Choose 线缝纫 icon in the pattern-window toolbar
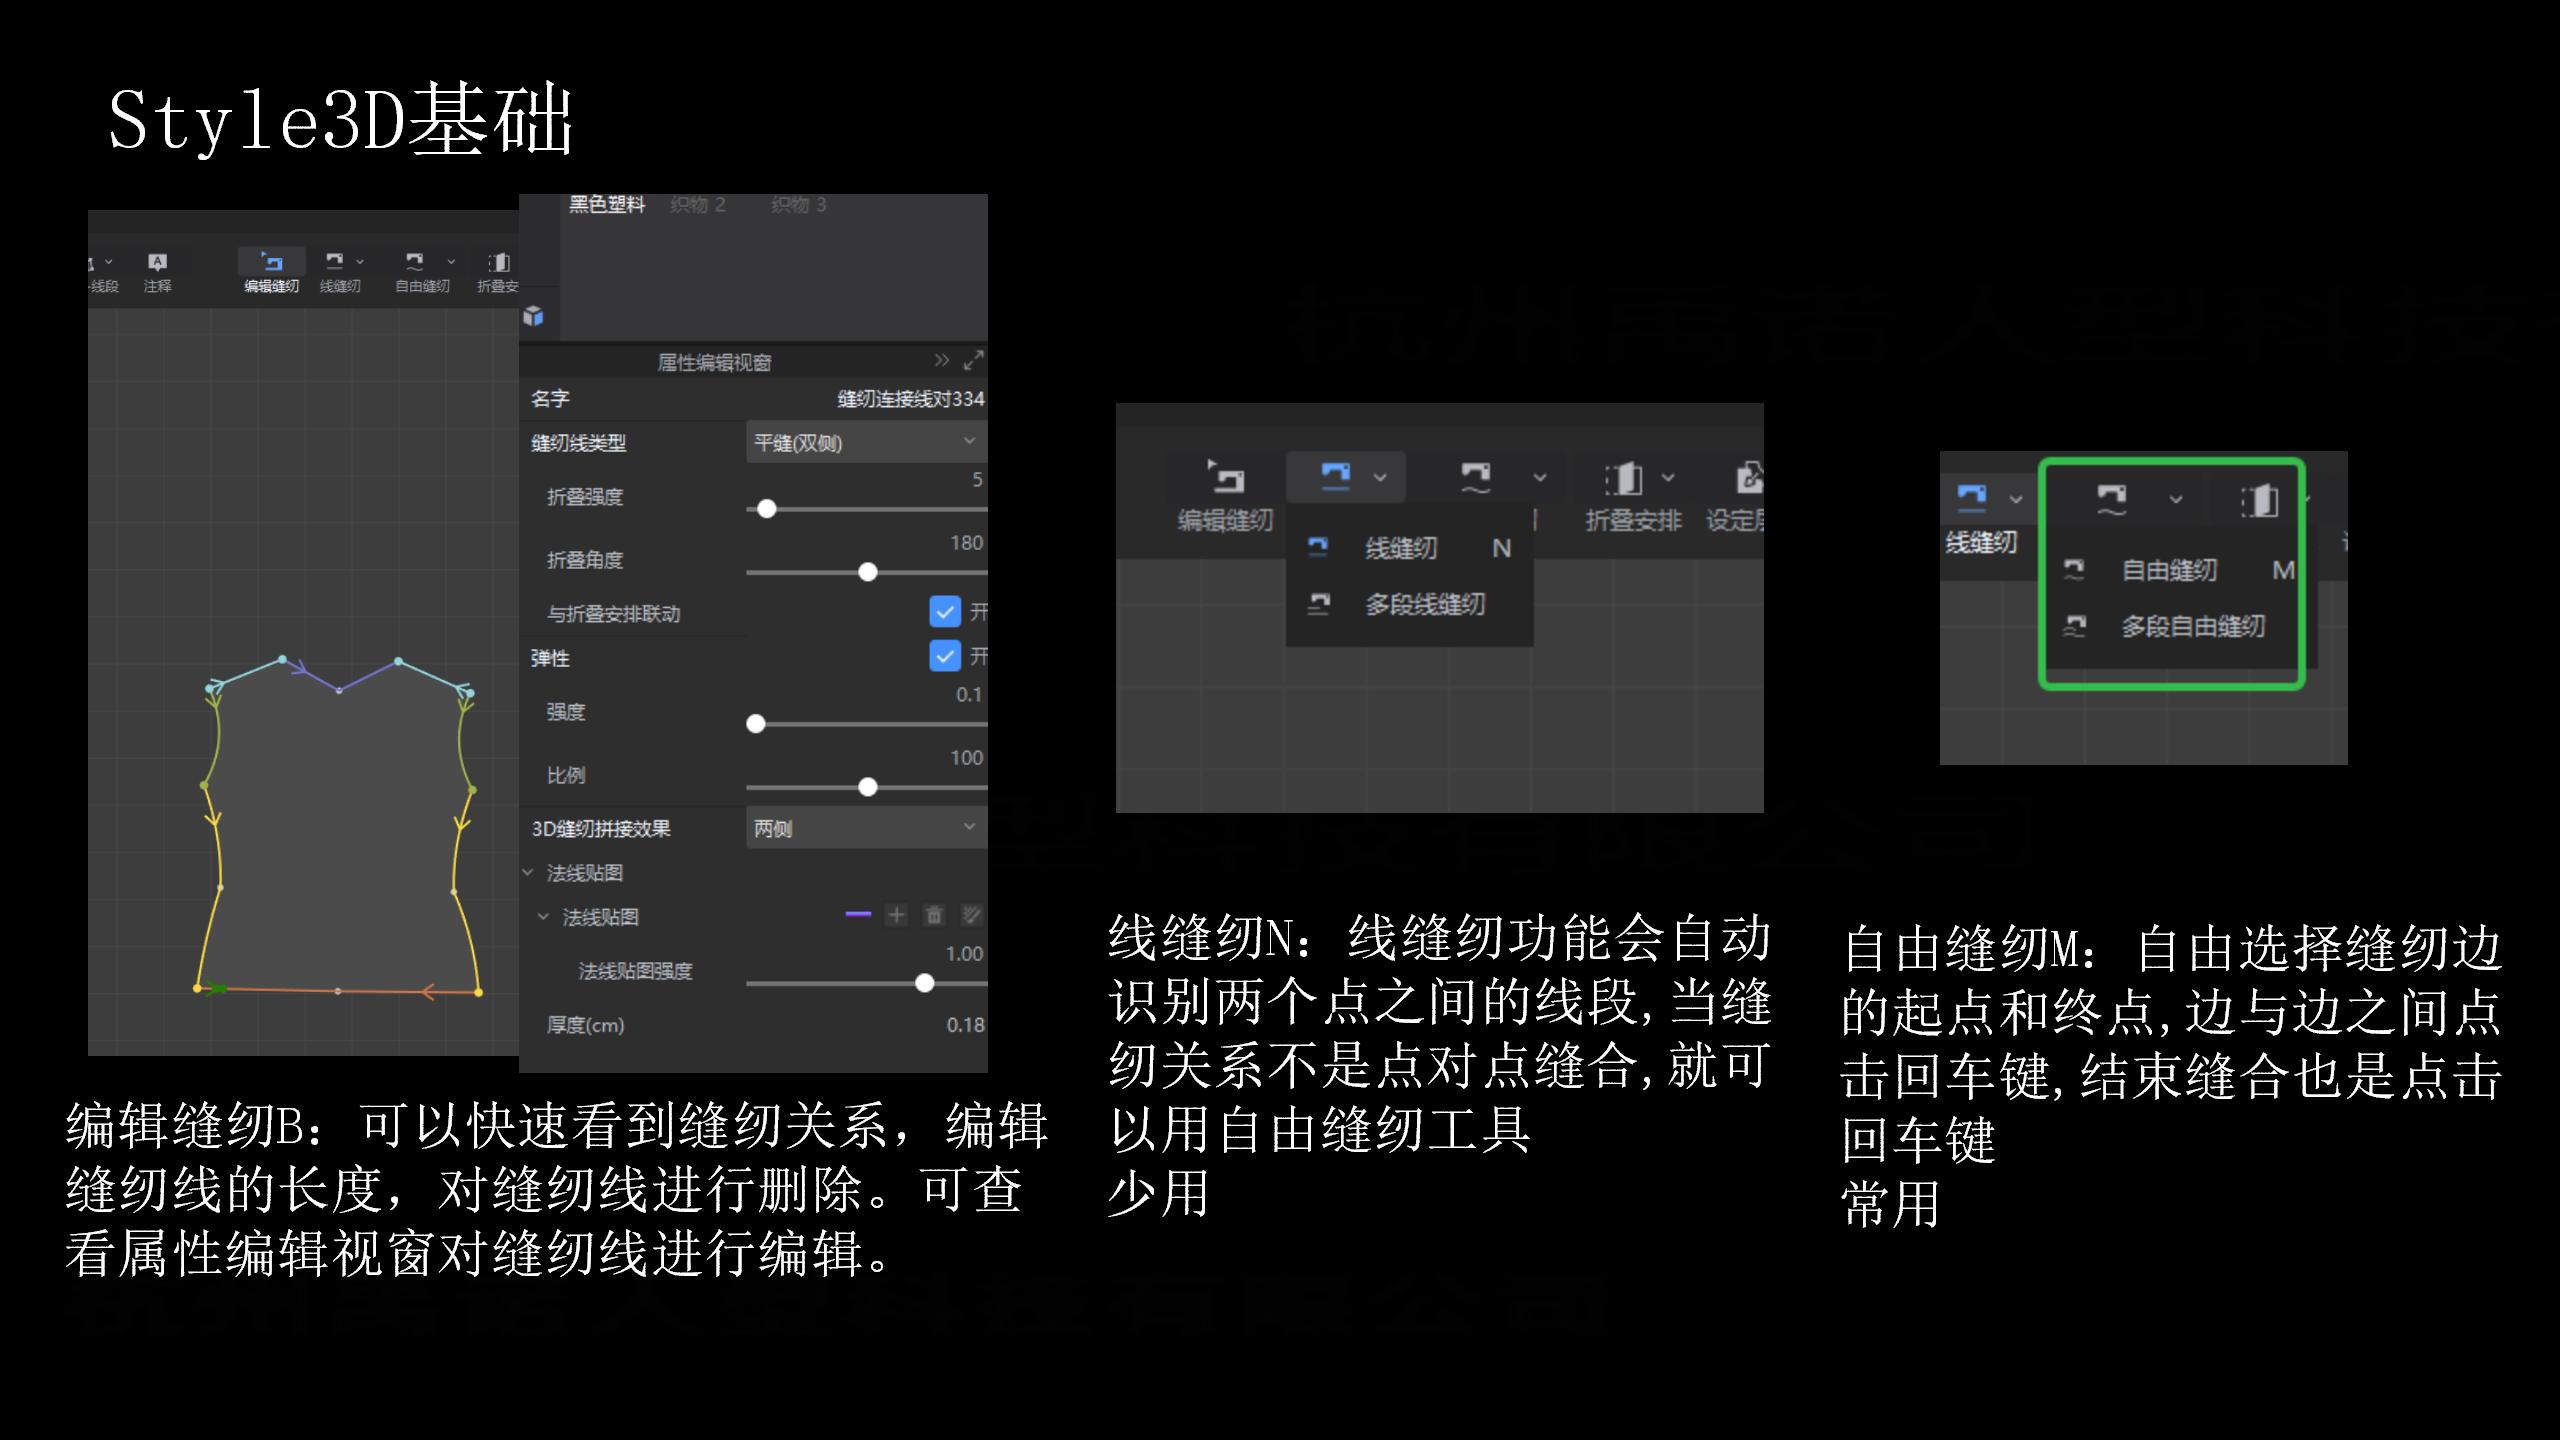 click(x=335, y=261)
